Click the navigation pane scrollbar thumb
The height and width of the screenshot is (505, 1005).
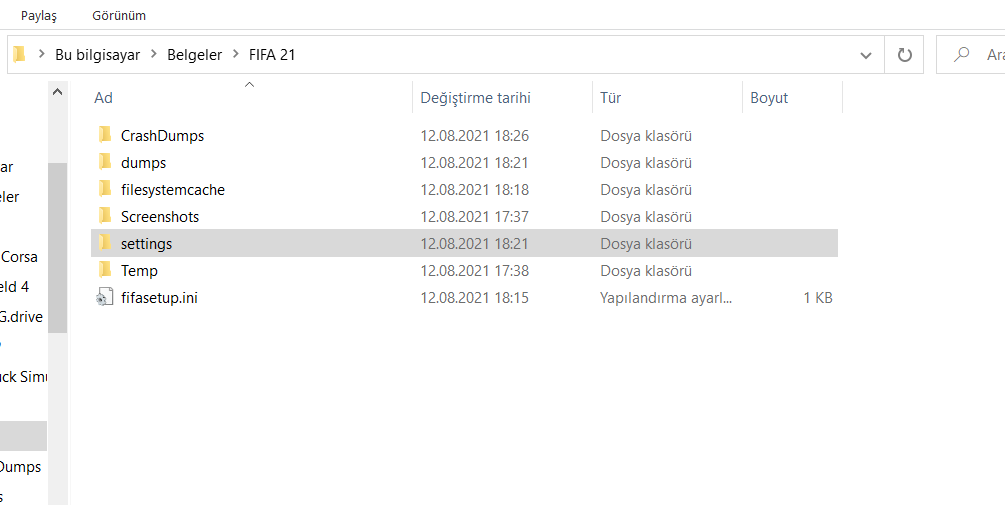(x=57, y=247)
